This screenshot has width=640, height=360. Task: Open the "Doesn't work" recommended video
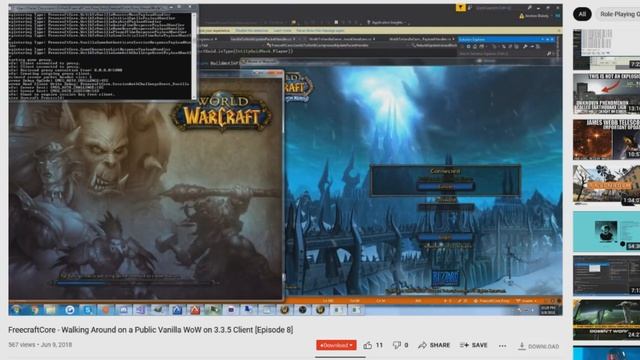point(607,320)
